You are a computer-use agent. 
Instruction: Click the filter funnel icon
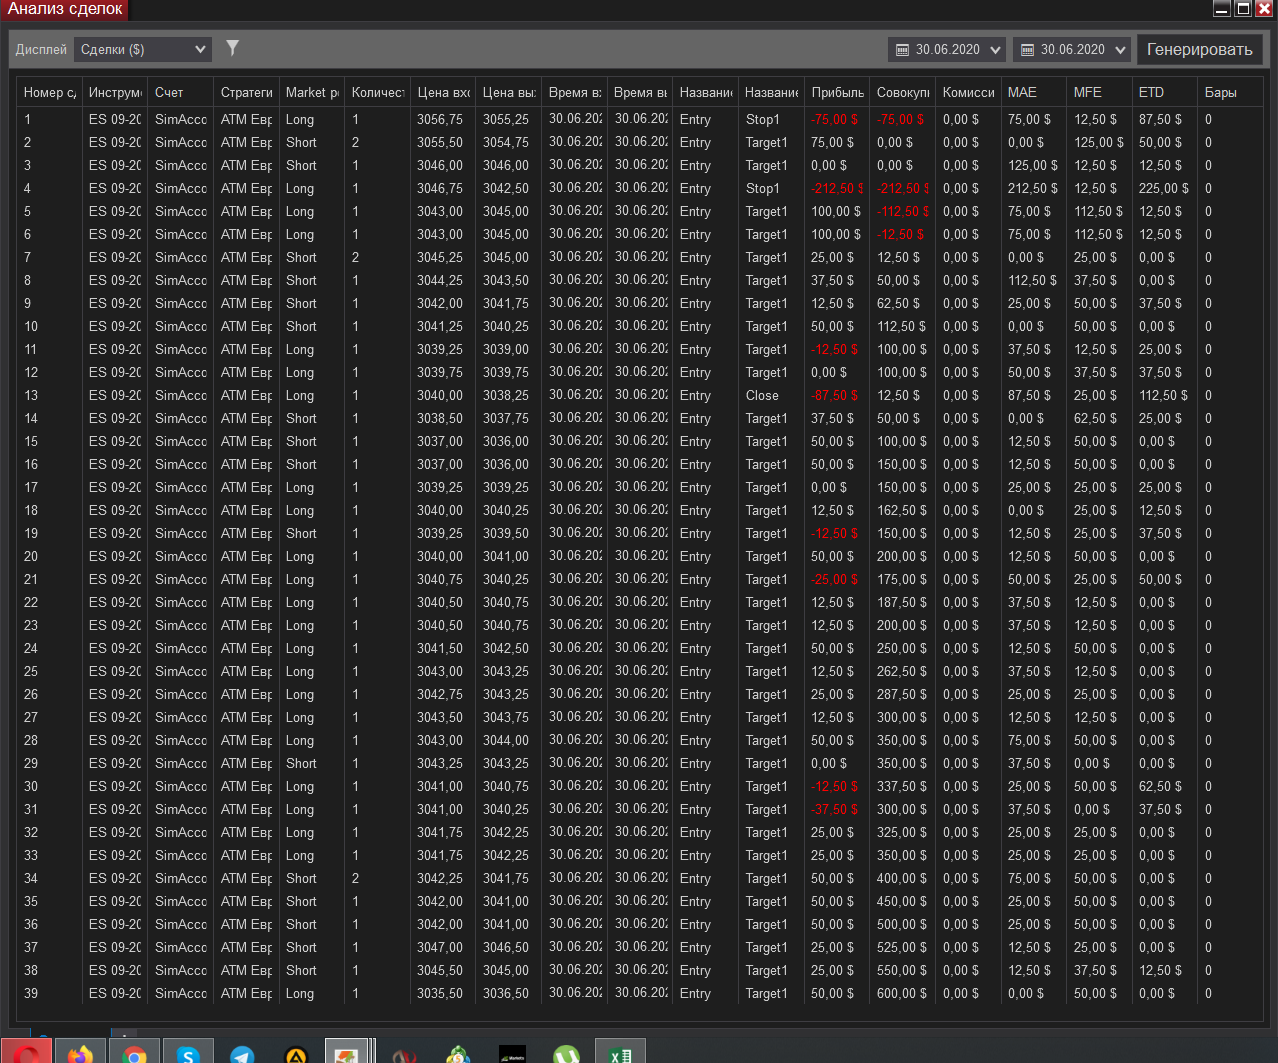pos(232,48)
